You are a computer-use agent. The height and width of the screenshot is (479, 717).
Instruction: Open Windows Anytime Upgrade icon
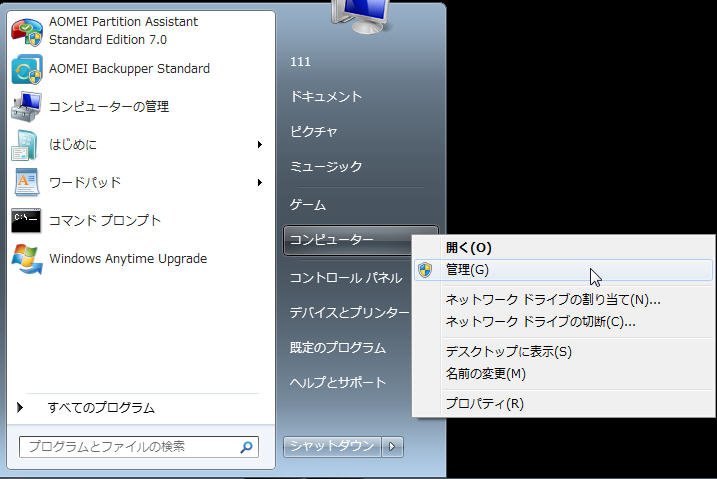27,259
